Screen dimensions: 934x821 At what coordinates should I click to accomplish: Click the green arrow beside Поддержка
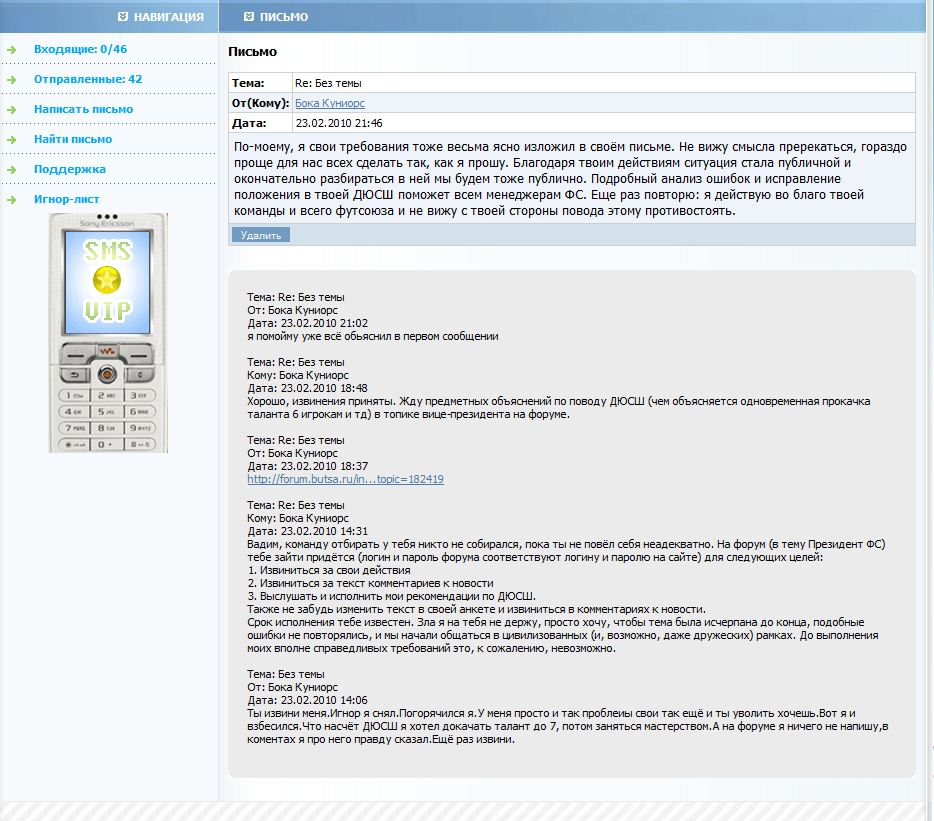click(11, 169)
